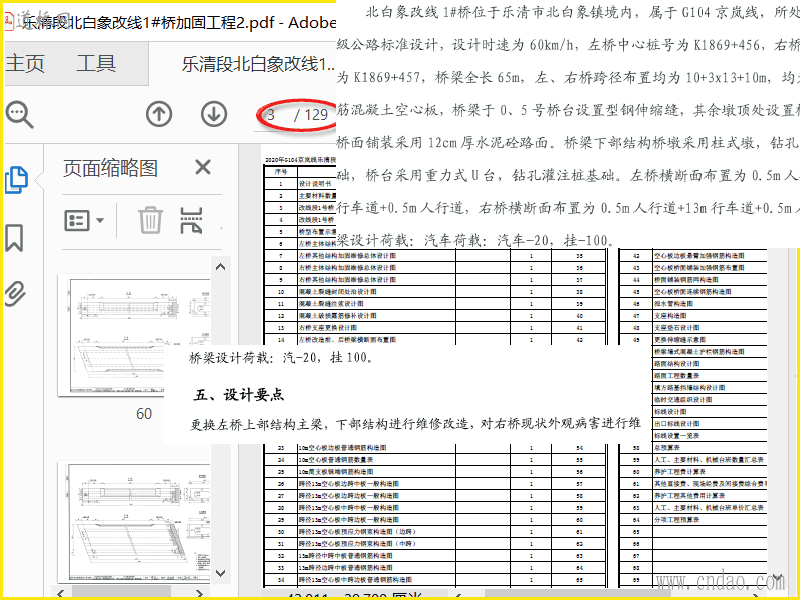Open the attachments paperclip icon
Screen dimensions: 800x600
[15, 293]
